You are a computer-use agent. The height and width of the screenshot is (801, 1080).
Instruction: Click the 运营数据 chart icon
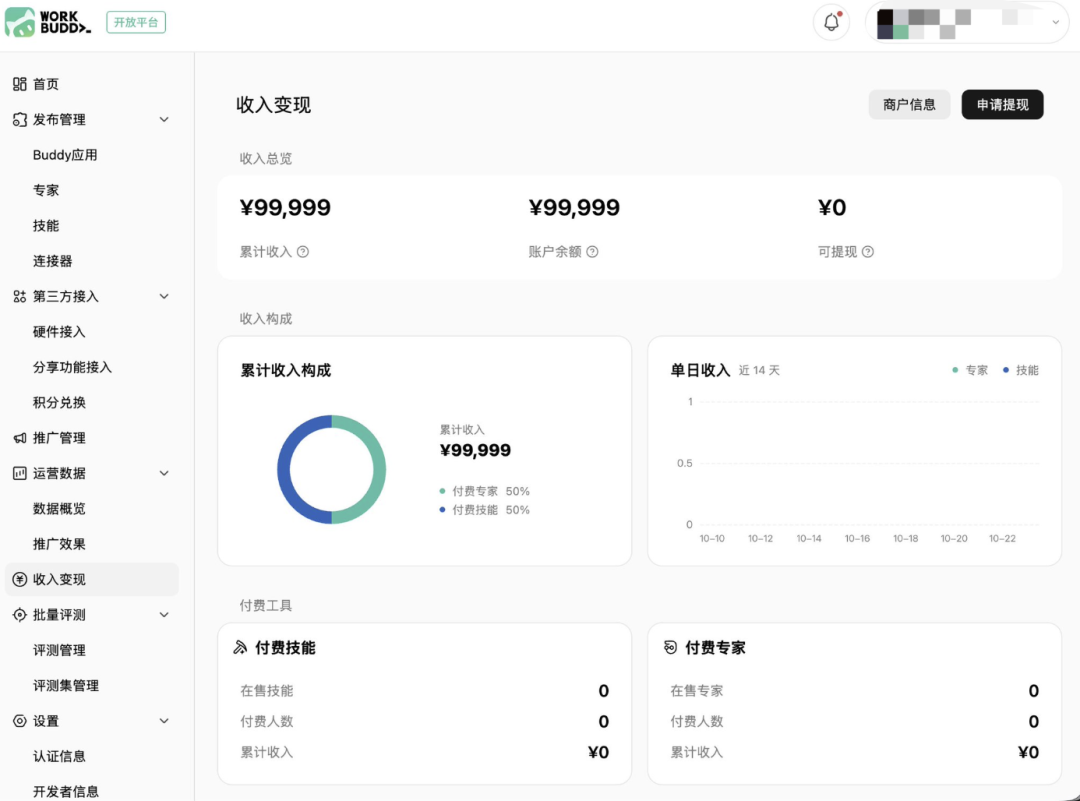tap(19, 473)
